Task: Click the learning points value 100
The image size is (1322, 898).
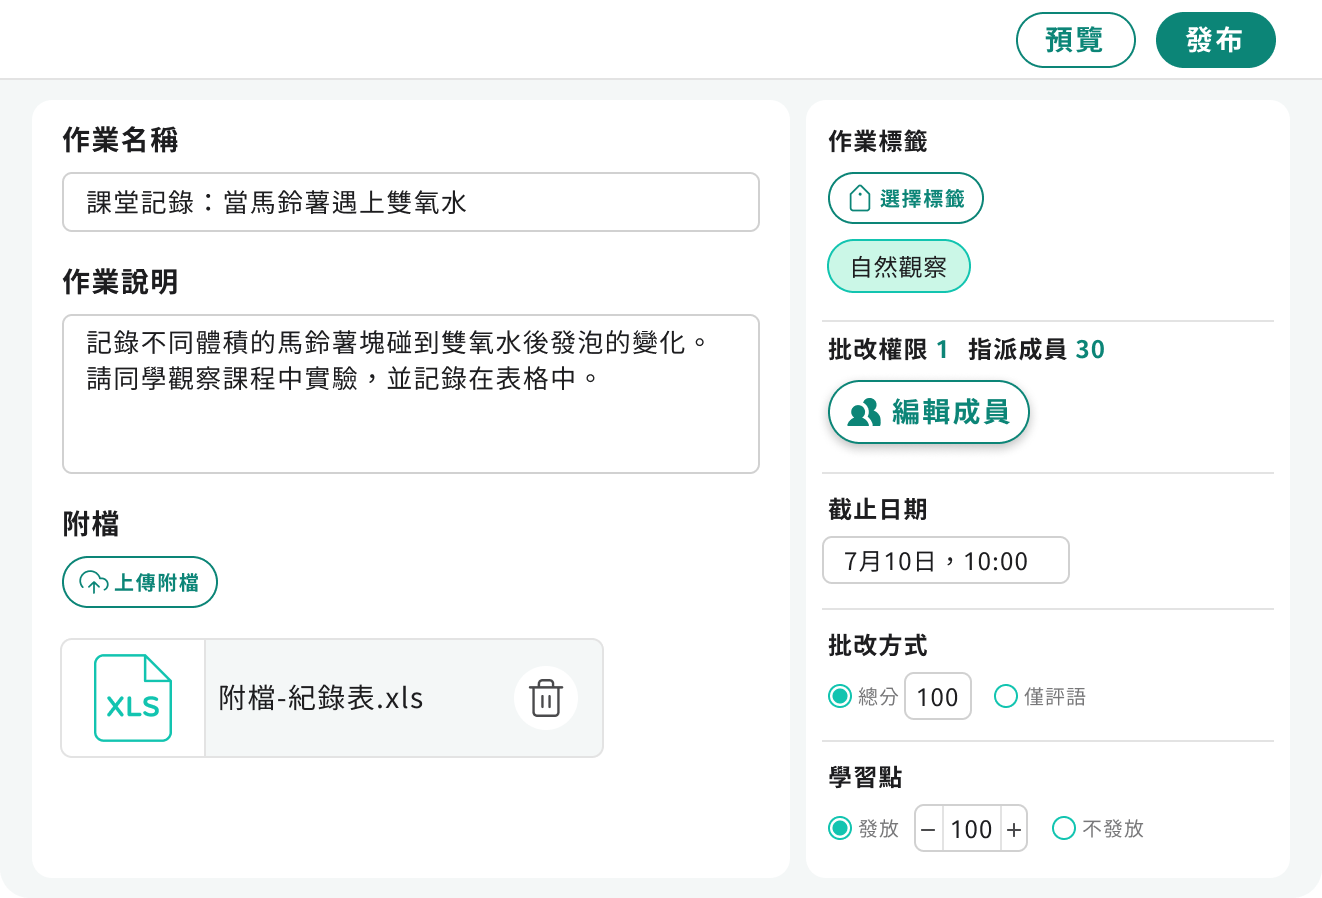Action: (971, 828)
